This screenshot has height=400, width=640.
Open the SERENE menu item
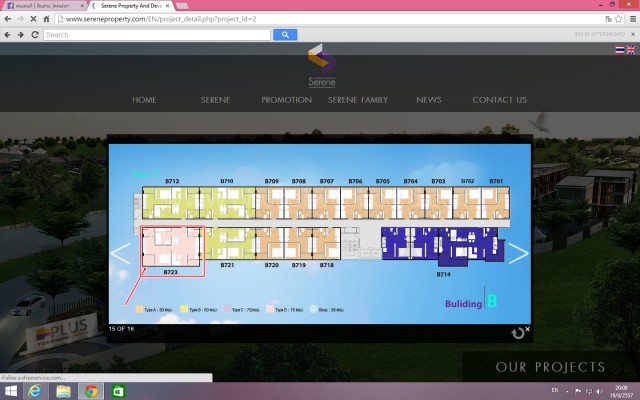[216, 100]
